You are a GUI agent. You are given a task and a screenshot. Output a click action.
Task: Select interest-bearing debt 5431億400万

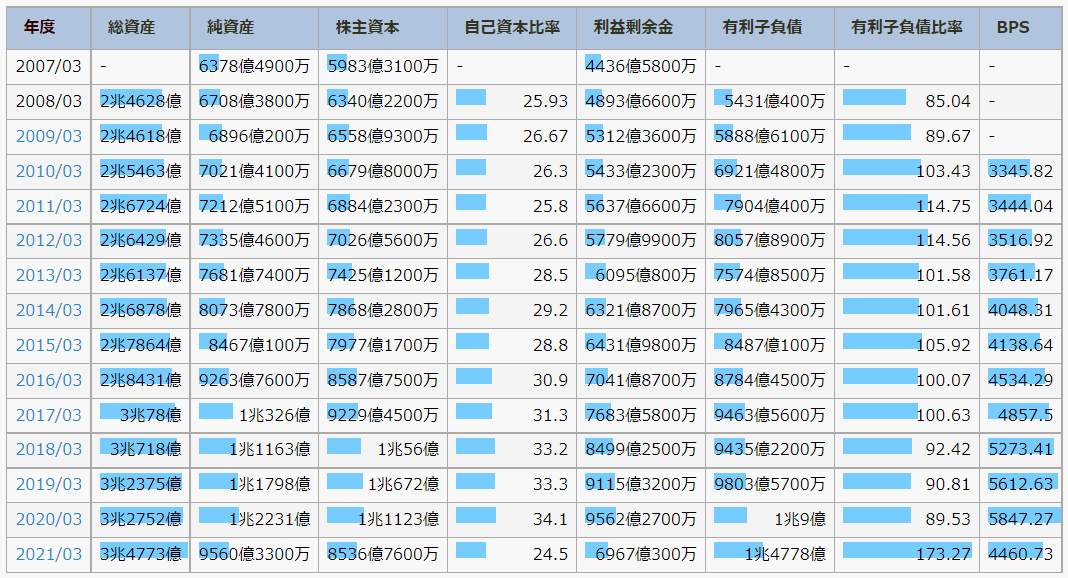click(774, 101)
